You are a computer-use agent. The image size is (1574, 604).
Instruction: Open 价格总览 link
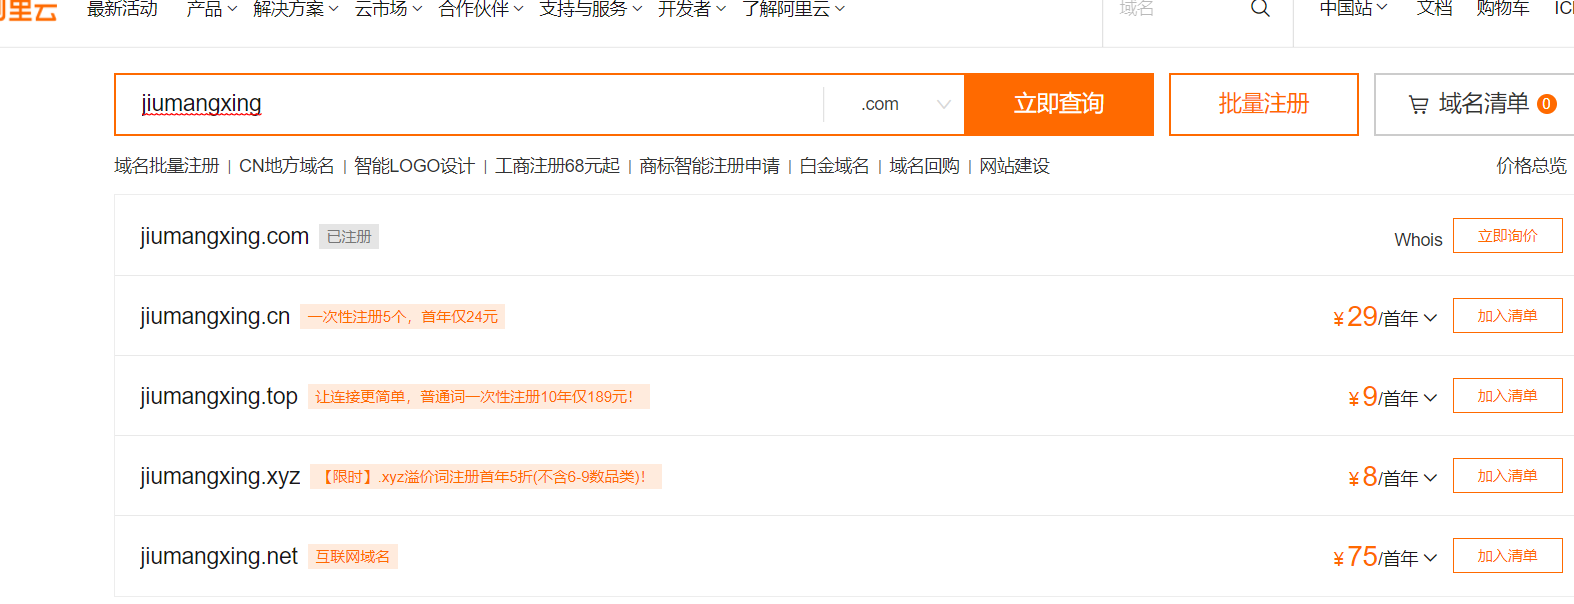1532,166
